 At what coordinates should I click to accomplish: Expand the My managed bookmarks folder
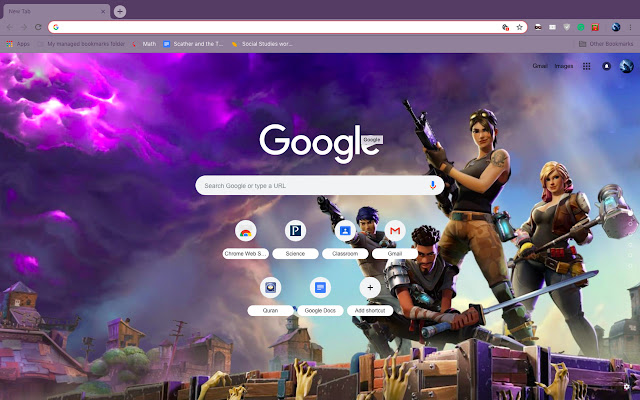pos(81,44)
